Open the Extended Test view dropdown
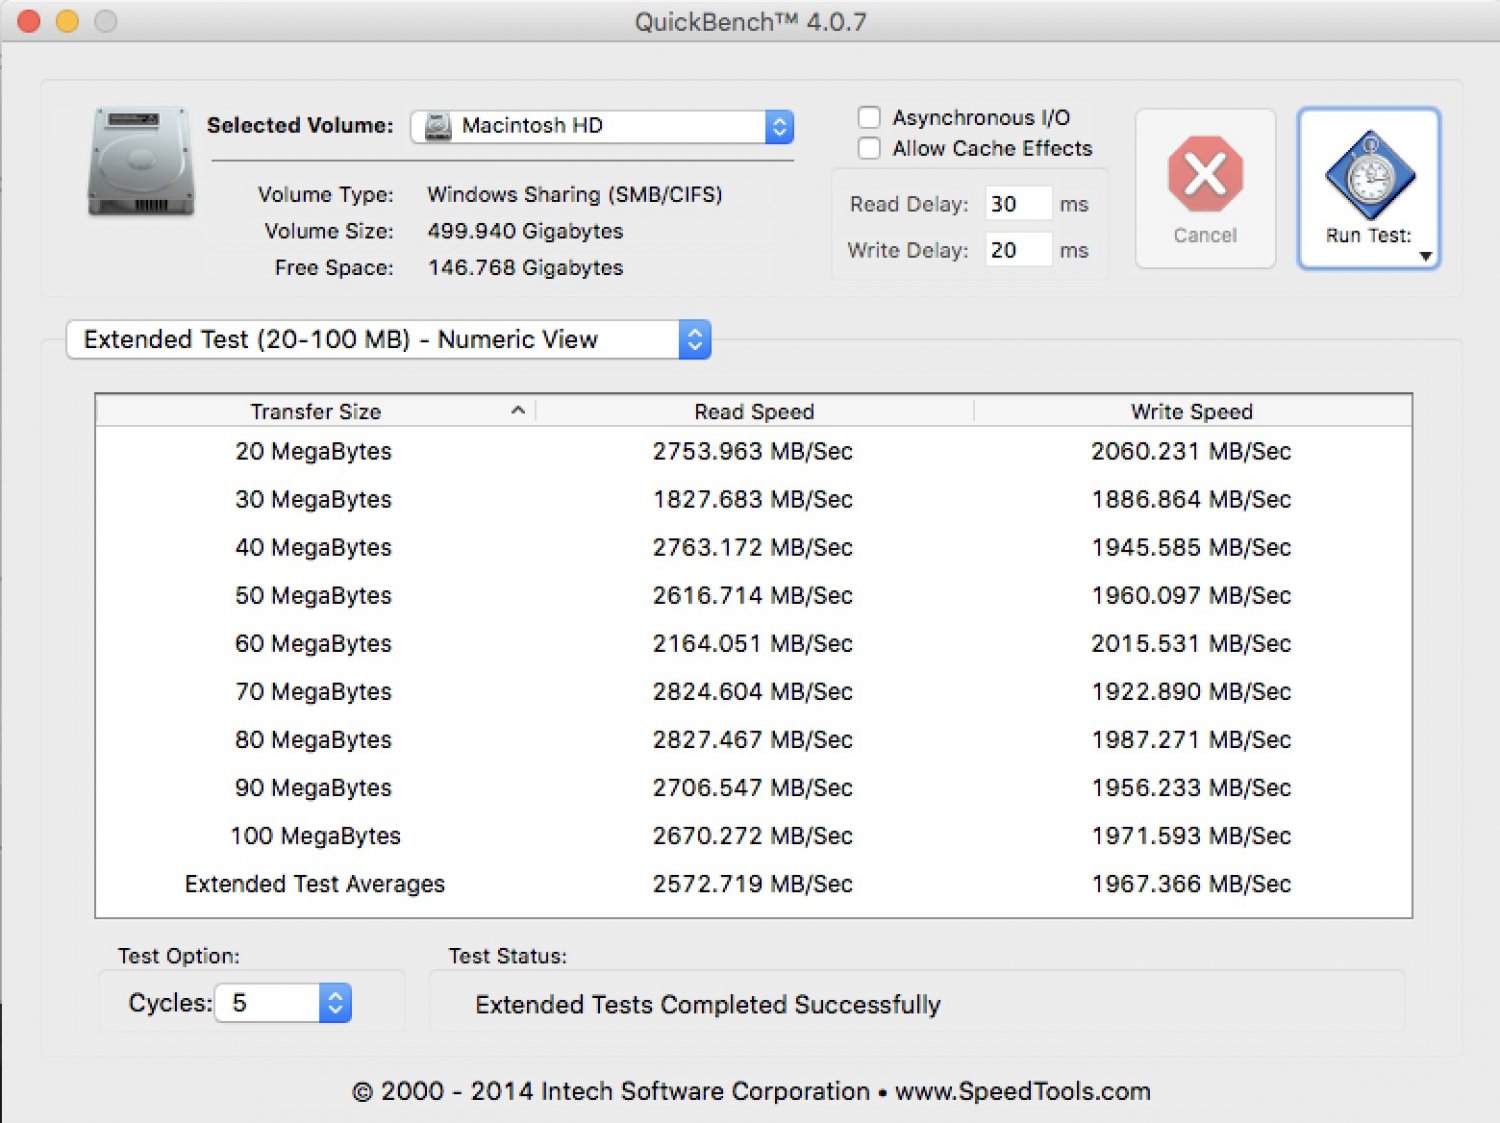Image resolution: width=1500 pixels, height=1123 pixels. point(388,340)
